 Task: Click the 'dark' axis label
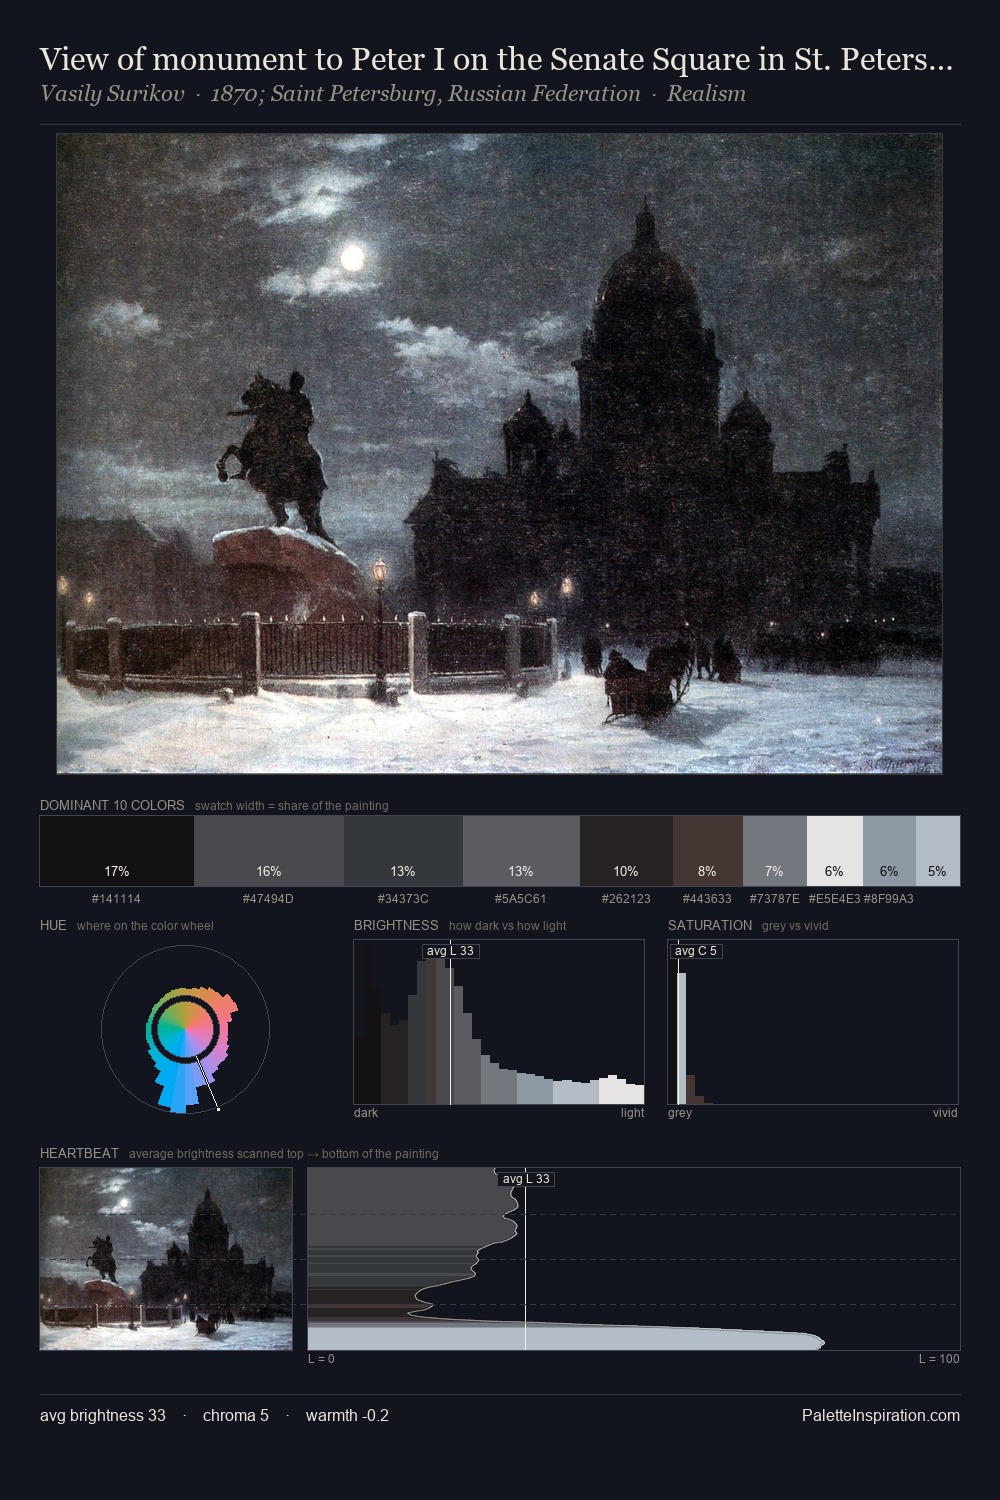(x=366, y=1113)
